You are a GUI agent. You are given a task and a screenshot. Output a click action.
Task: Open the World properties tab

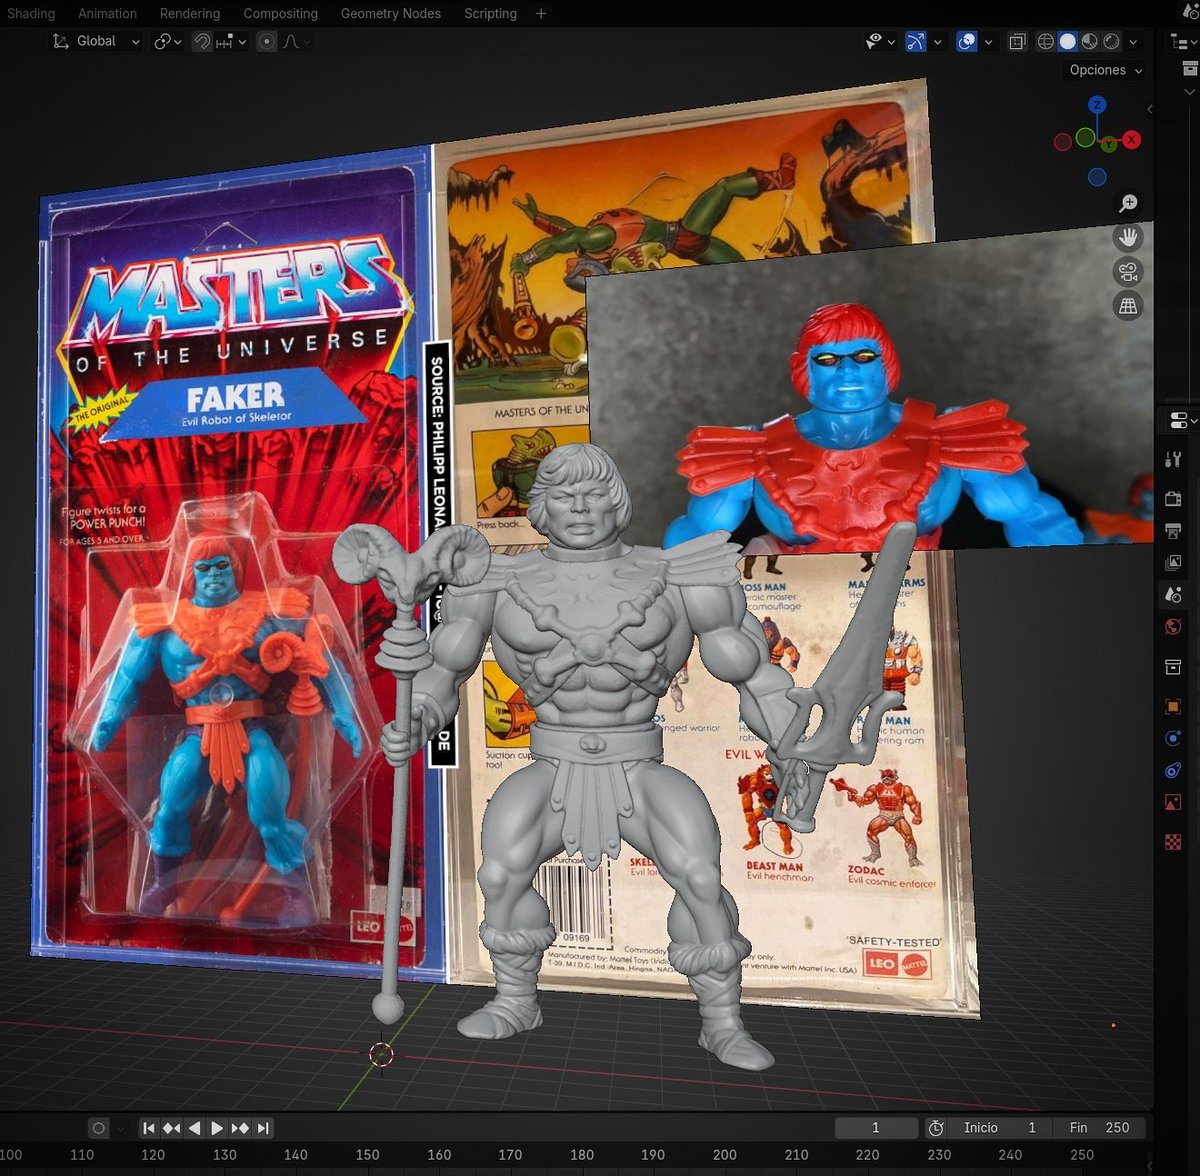(1174, 627)
